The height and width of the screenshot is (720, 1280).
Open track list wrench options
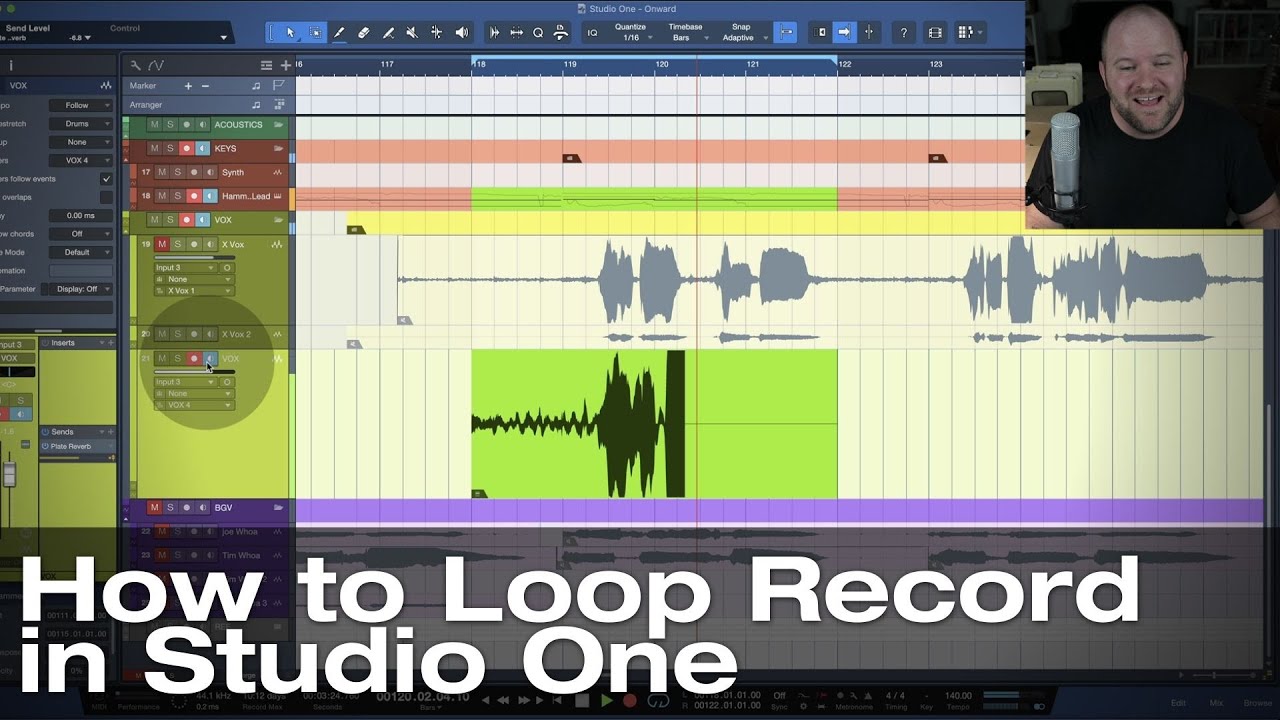pyautogui.click(x=136, y=65)
